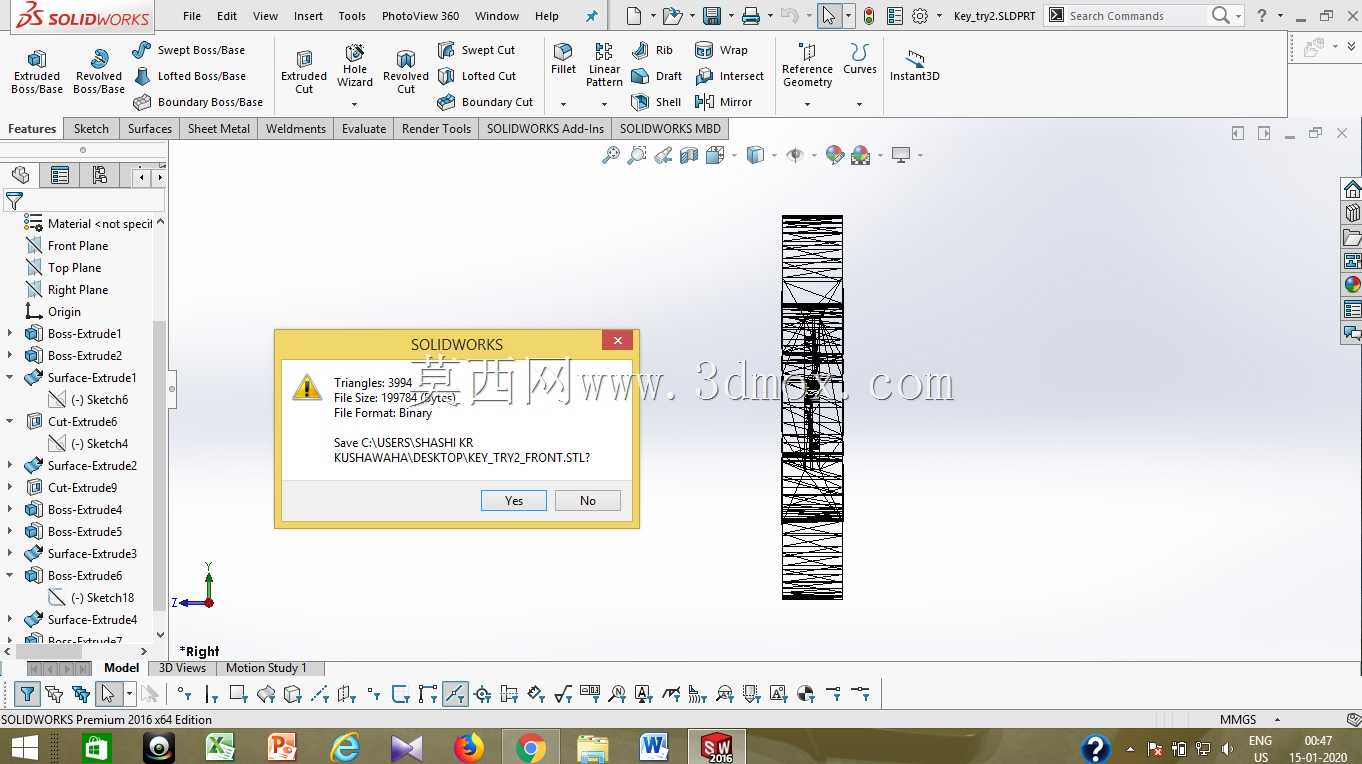The image size is (1362, 764).
Task: Collapse the Cut-Extrude6 feature
Action: click(x=10, y=422)
